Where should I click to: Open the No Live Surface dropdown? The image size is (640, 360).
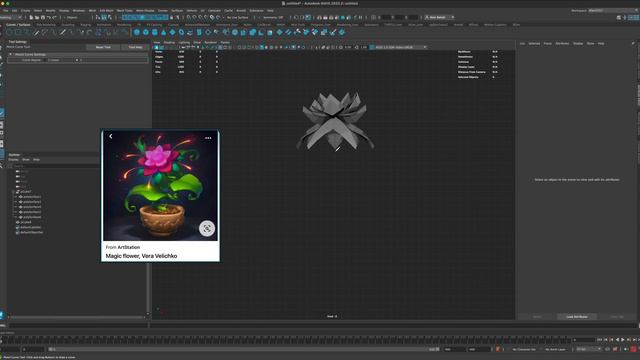tap(238, 18)
